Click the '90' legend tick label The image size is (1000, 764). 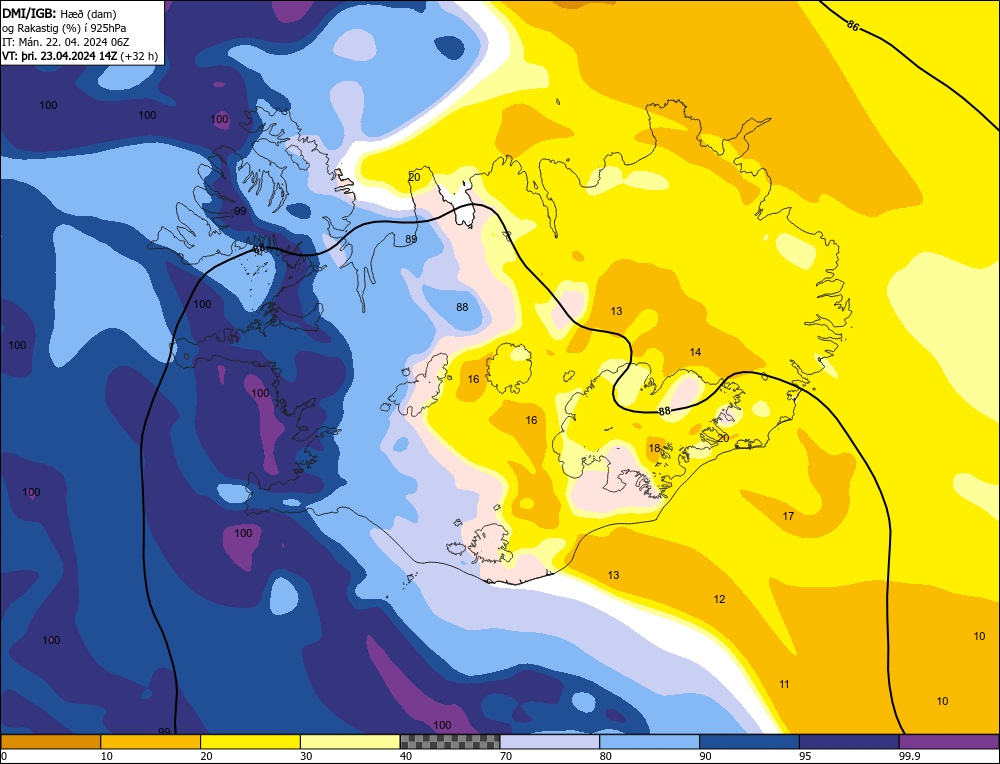tap(705, 756)
